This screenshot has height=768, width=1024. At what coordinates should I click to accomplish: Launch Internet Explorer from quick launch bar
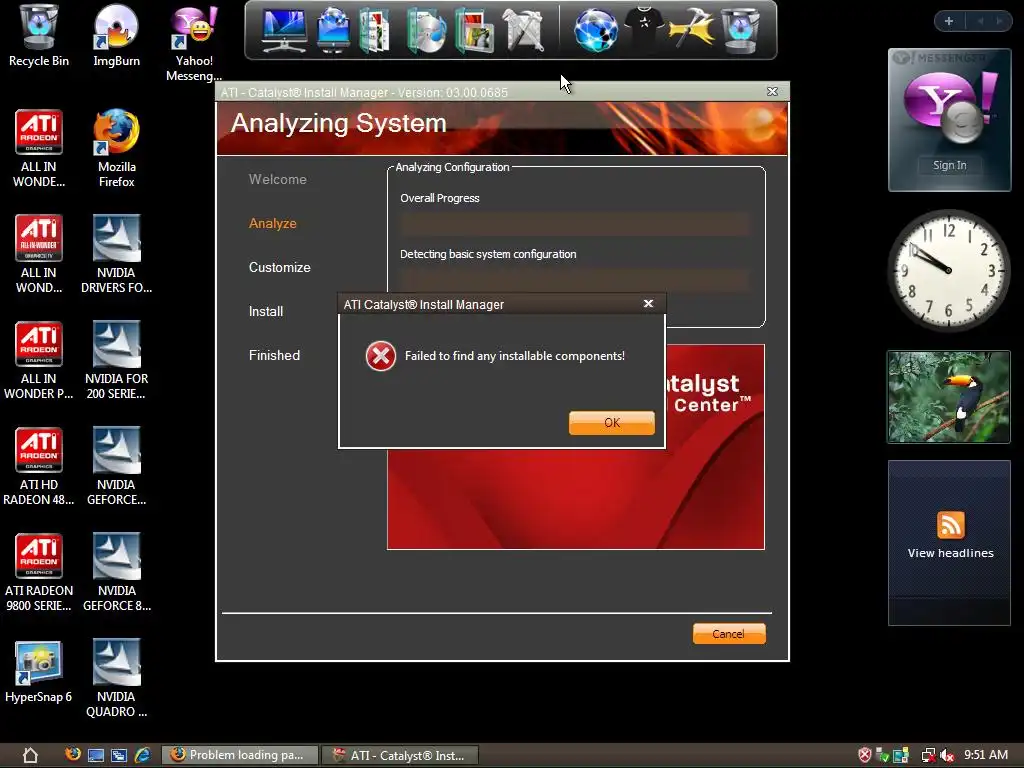pos(142,756)
